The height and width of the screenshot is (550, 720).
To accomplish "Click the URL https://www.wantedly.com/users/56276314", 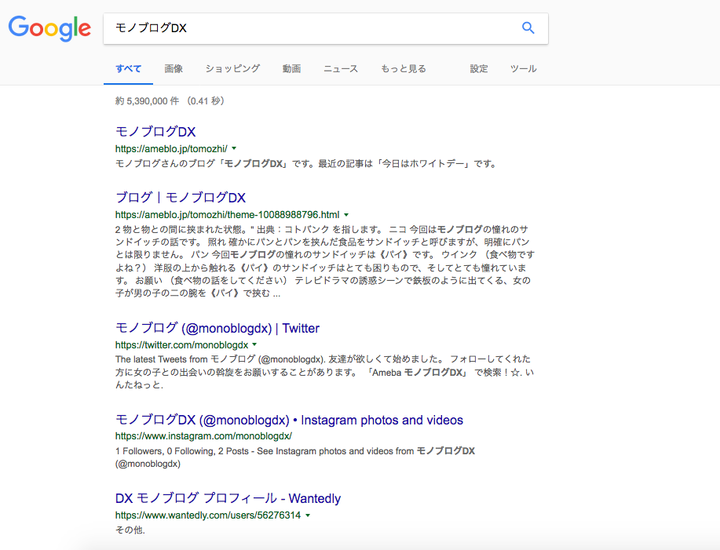I will (208, 515).
